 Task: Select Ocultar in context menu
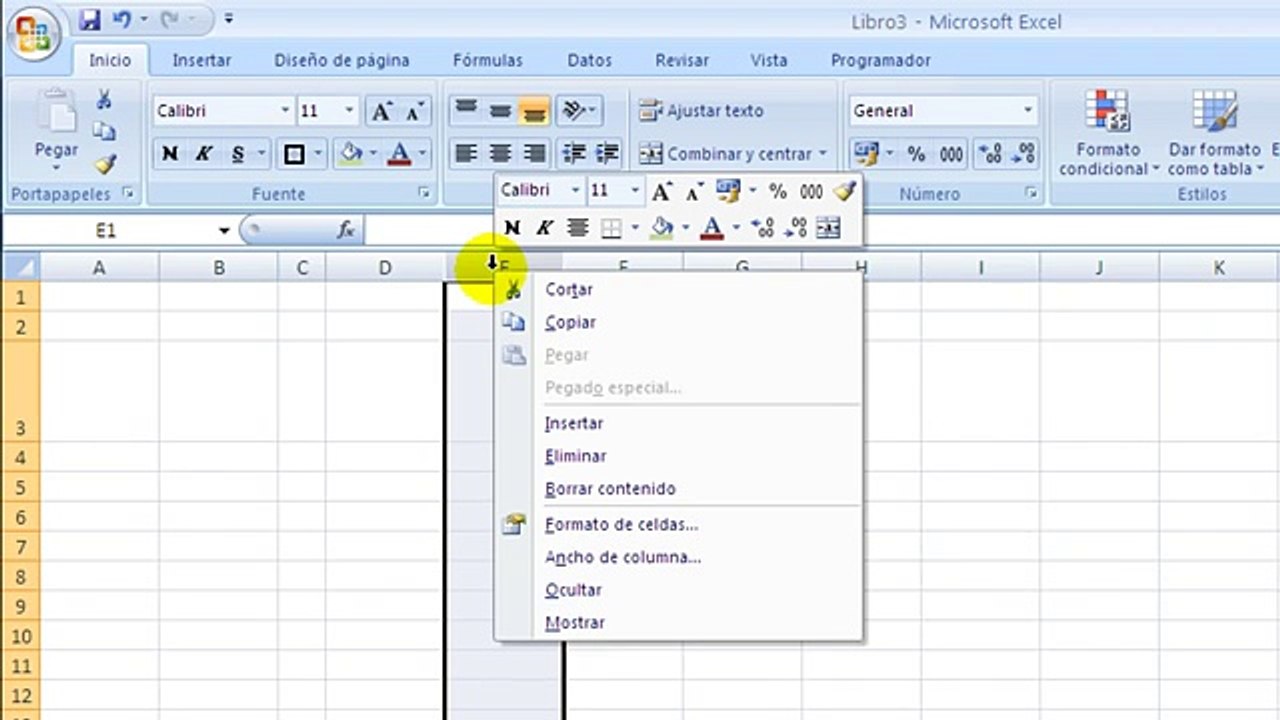(x=678, y=590)
